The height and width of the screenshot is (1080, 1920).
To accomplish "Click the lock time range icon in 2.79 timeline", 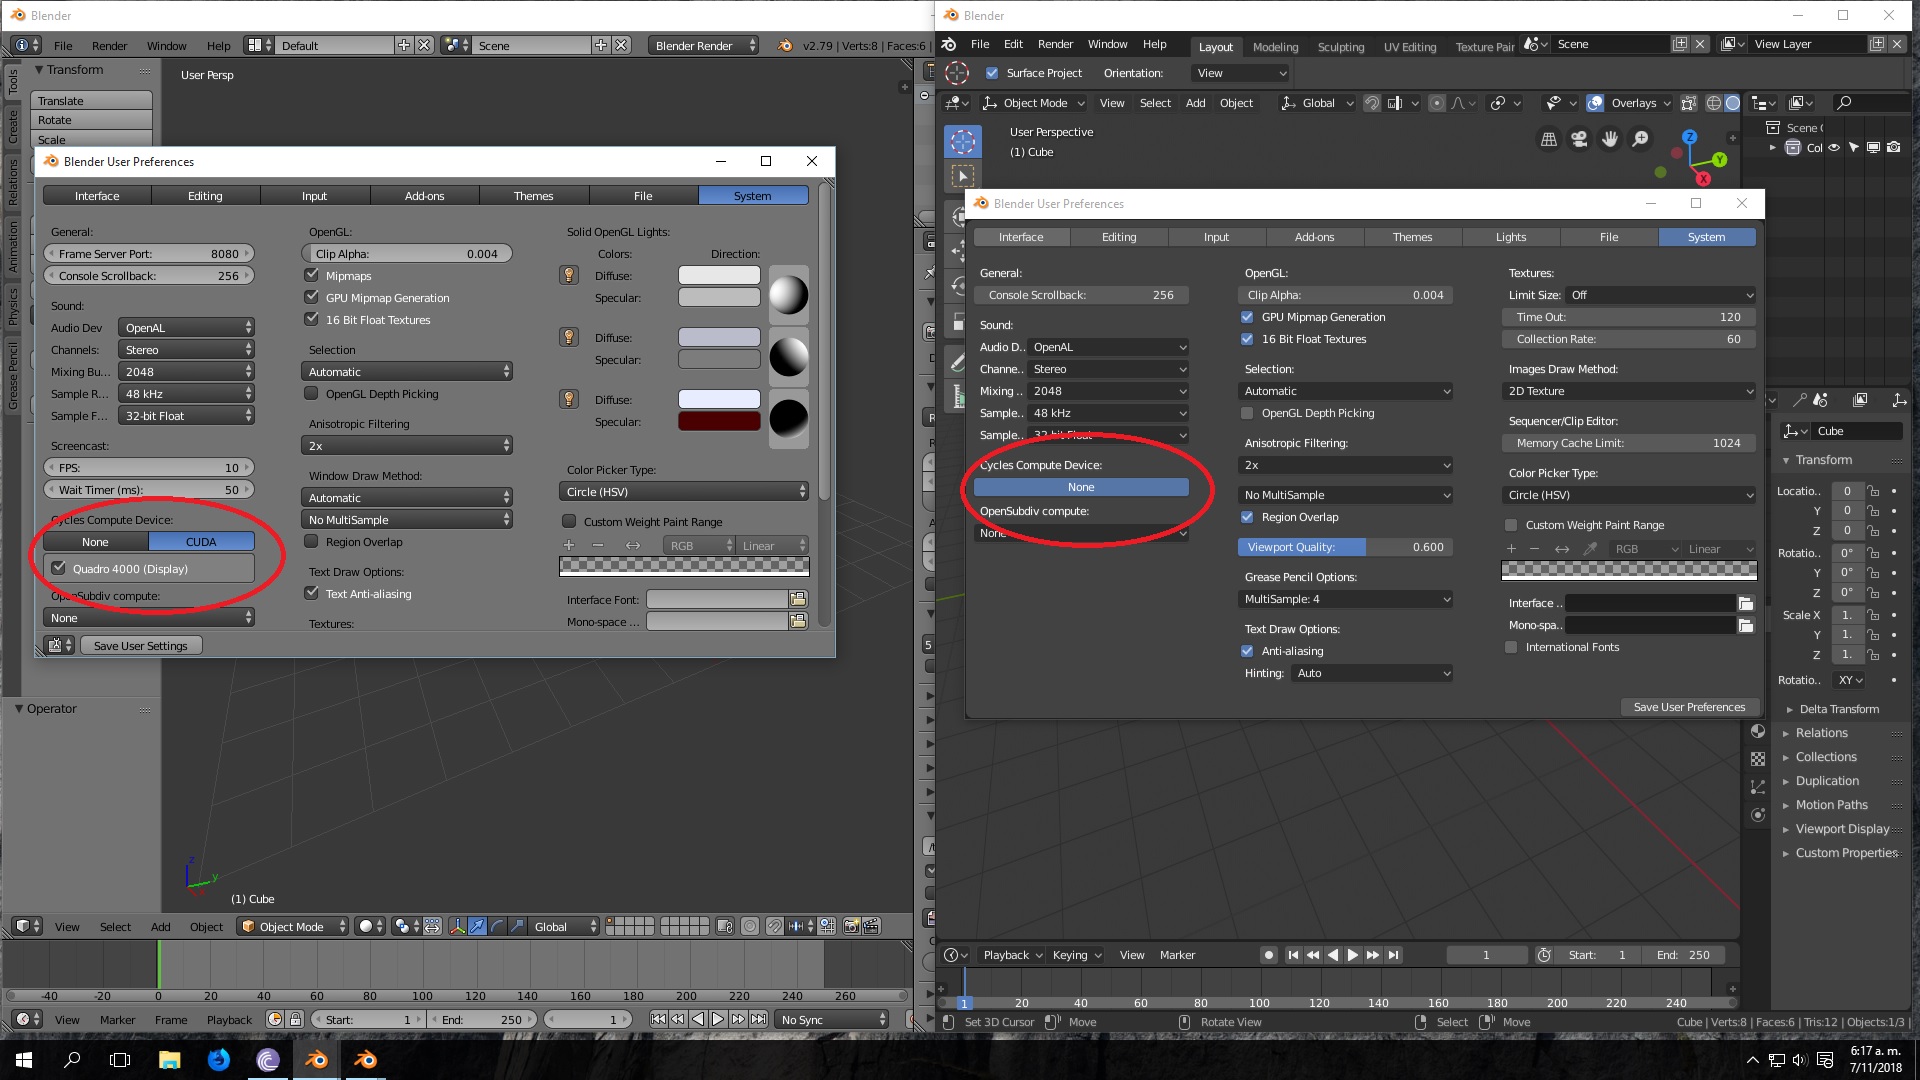I will pyautogui.click(x=296, y=1019).
